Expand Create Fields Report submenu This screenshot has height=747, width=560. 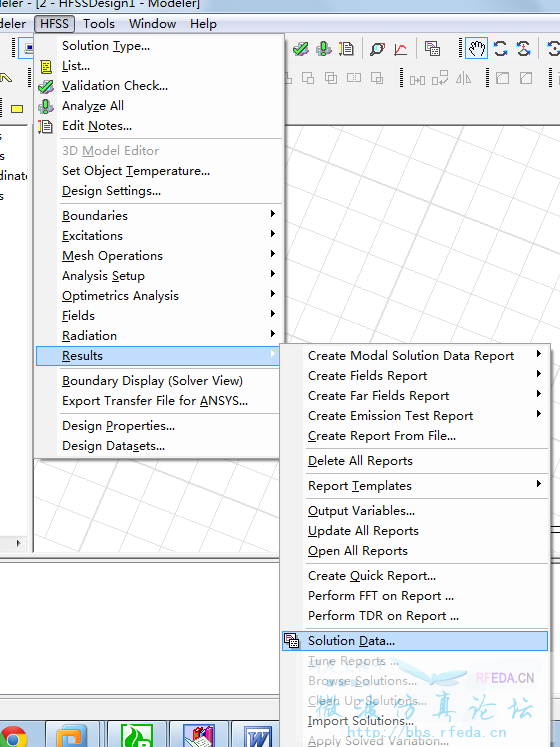pos(415,376)
